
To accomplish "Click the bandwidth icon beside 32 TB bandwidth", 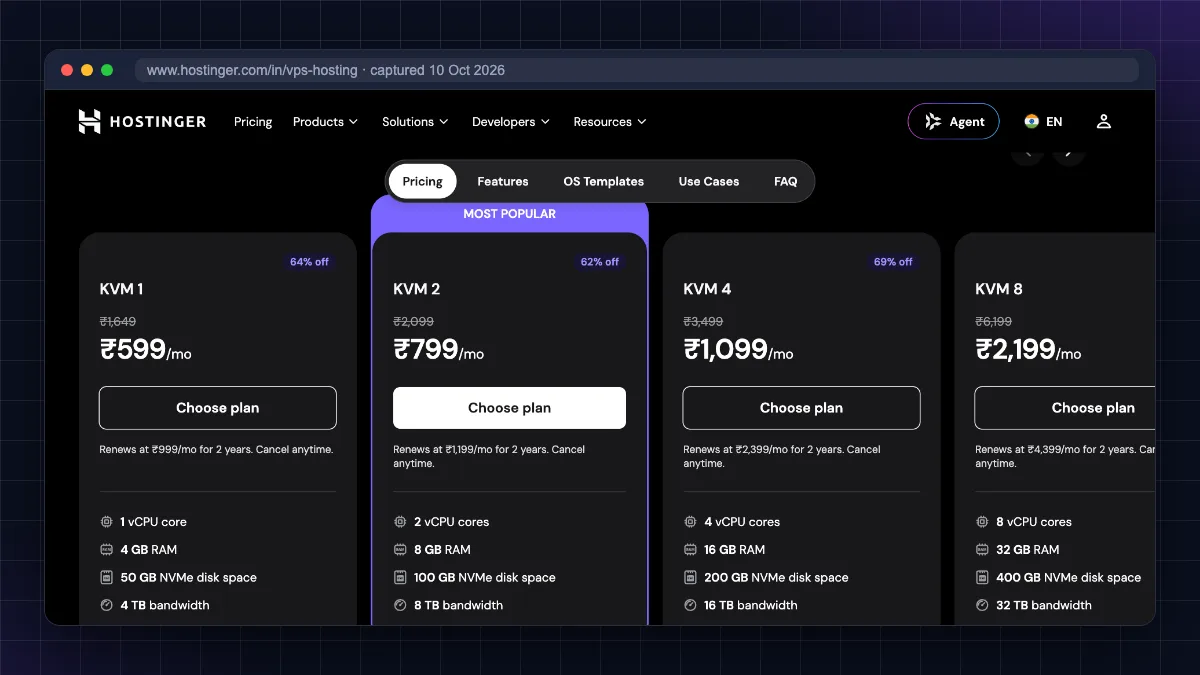I will pyautogui.click(x=983, y=606).
